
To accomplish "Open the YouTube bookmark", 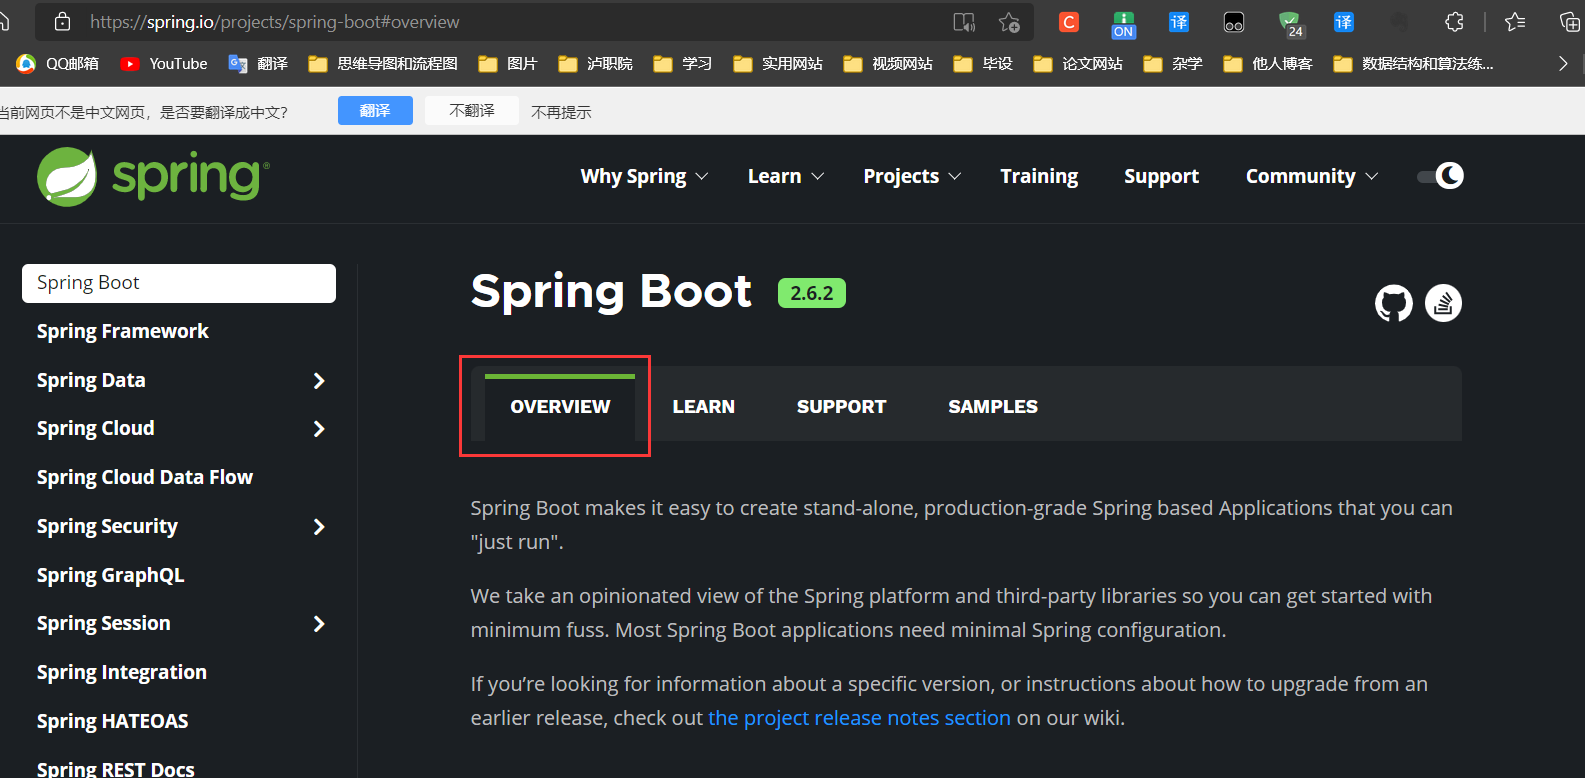I will tap(164, 63).
